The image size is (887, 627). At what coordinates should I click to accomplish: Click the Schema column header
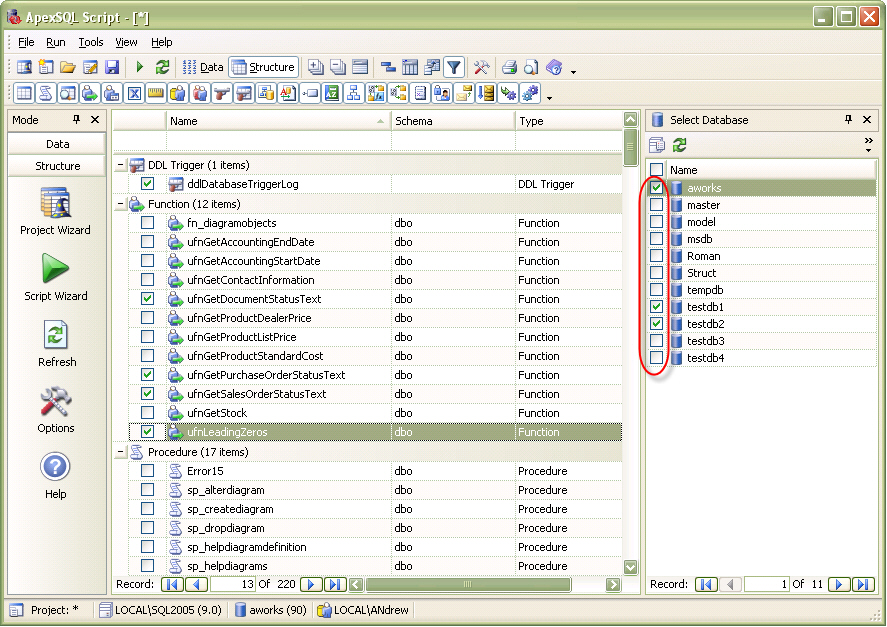pos(453,121)
